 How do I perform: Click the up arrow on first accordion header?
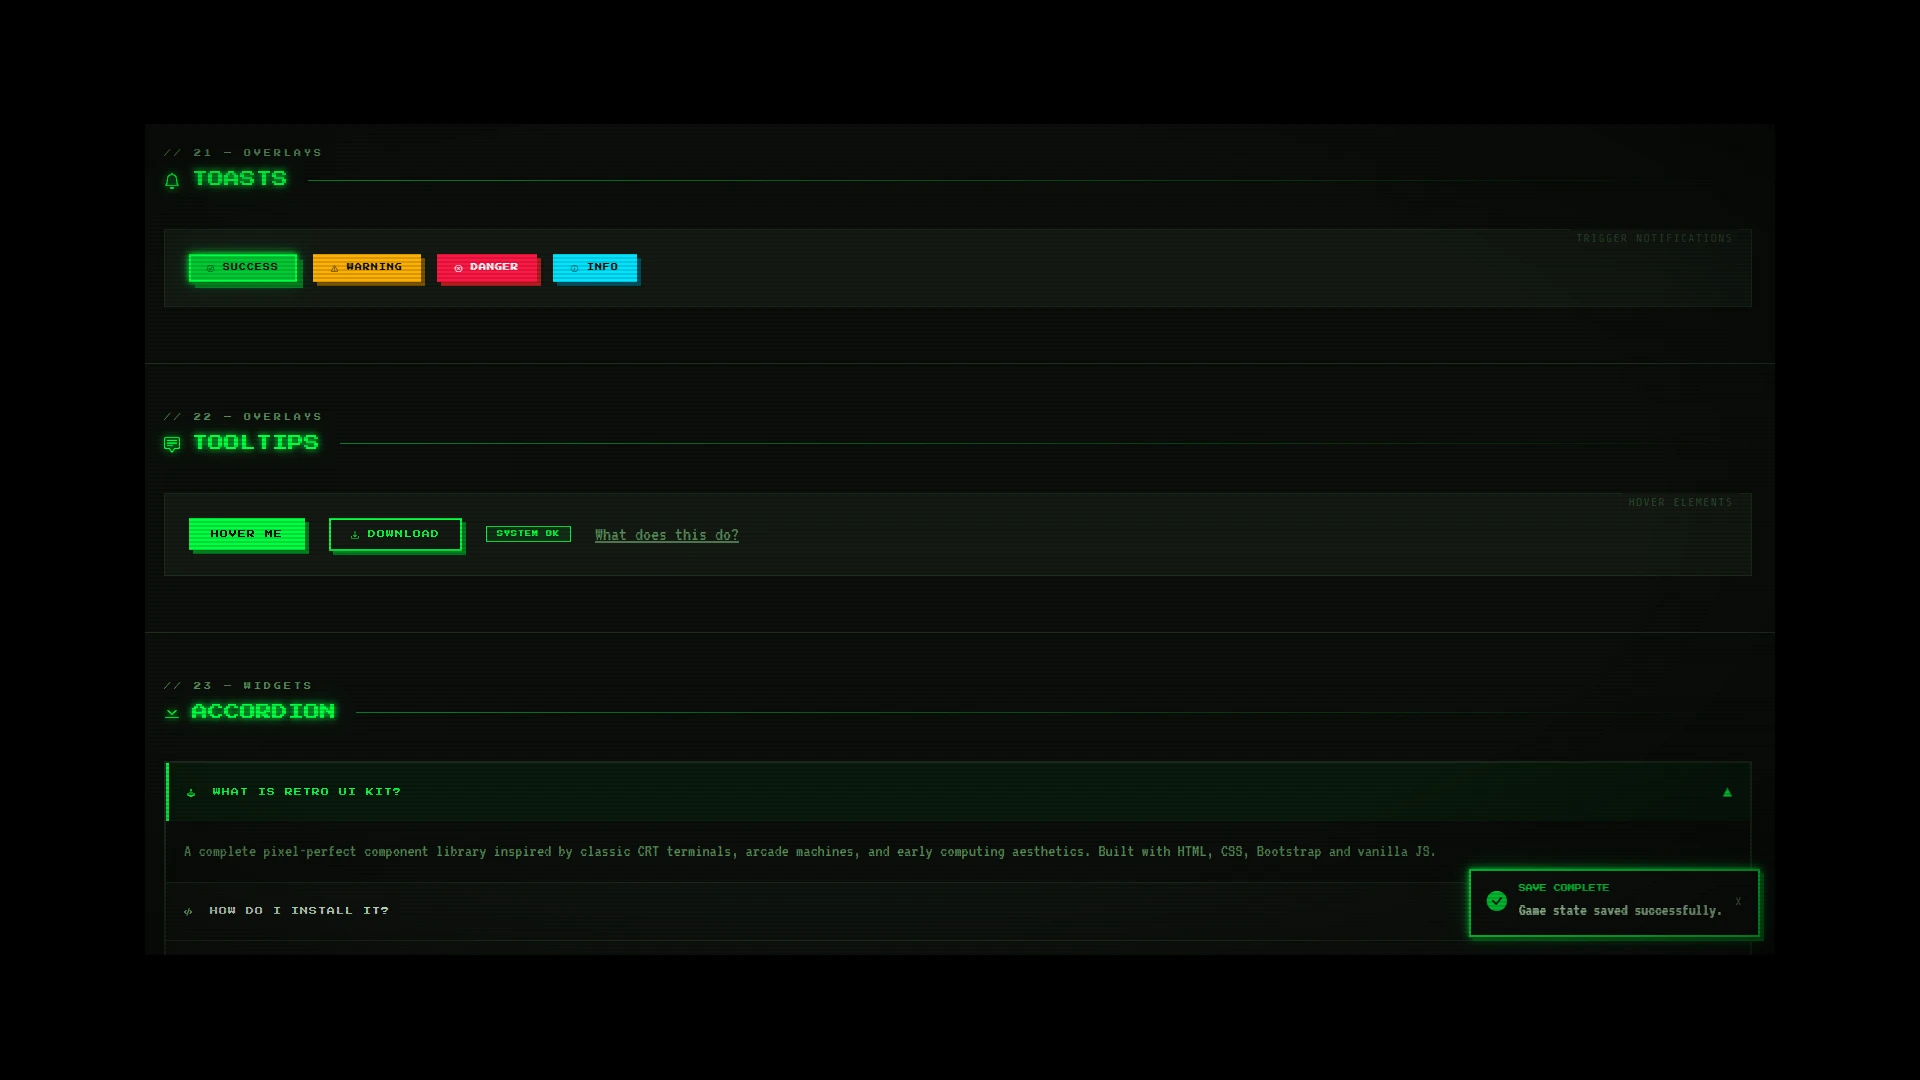pos(1727,792)
